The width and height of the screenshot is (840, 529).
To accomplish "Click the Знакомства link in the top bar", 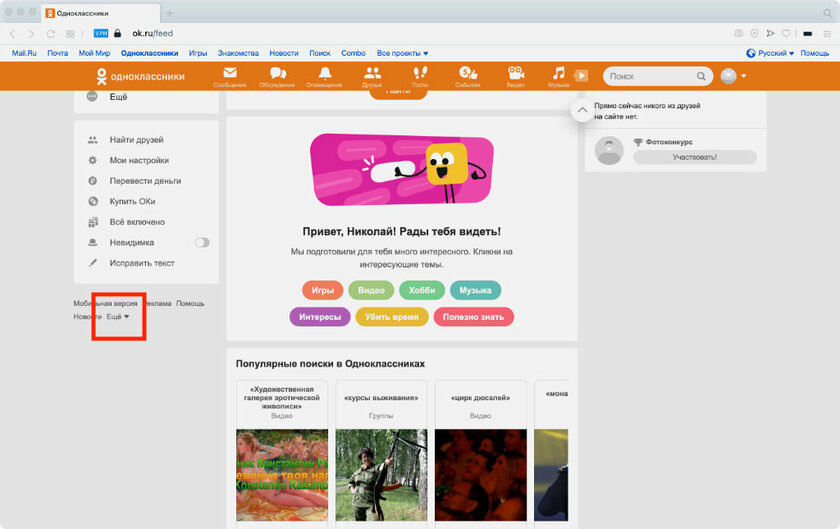I will 238,53.
